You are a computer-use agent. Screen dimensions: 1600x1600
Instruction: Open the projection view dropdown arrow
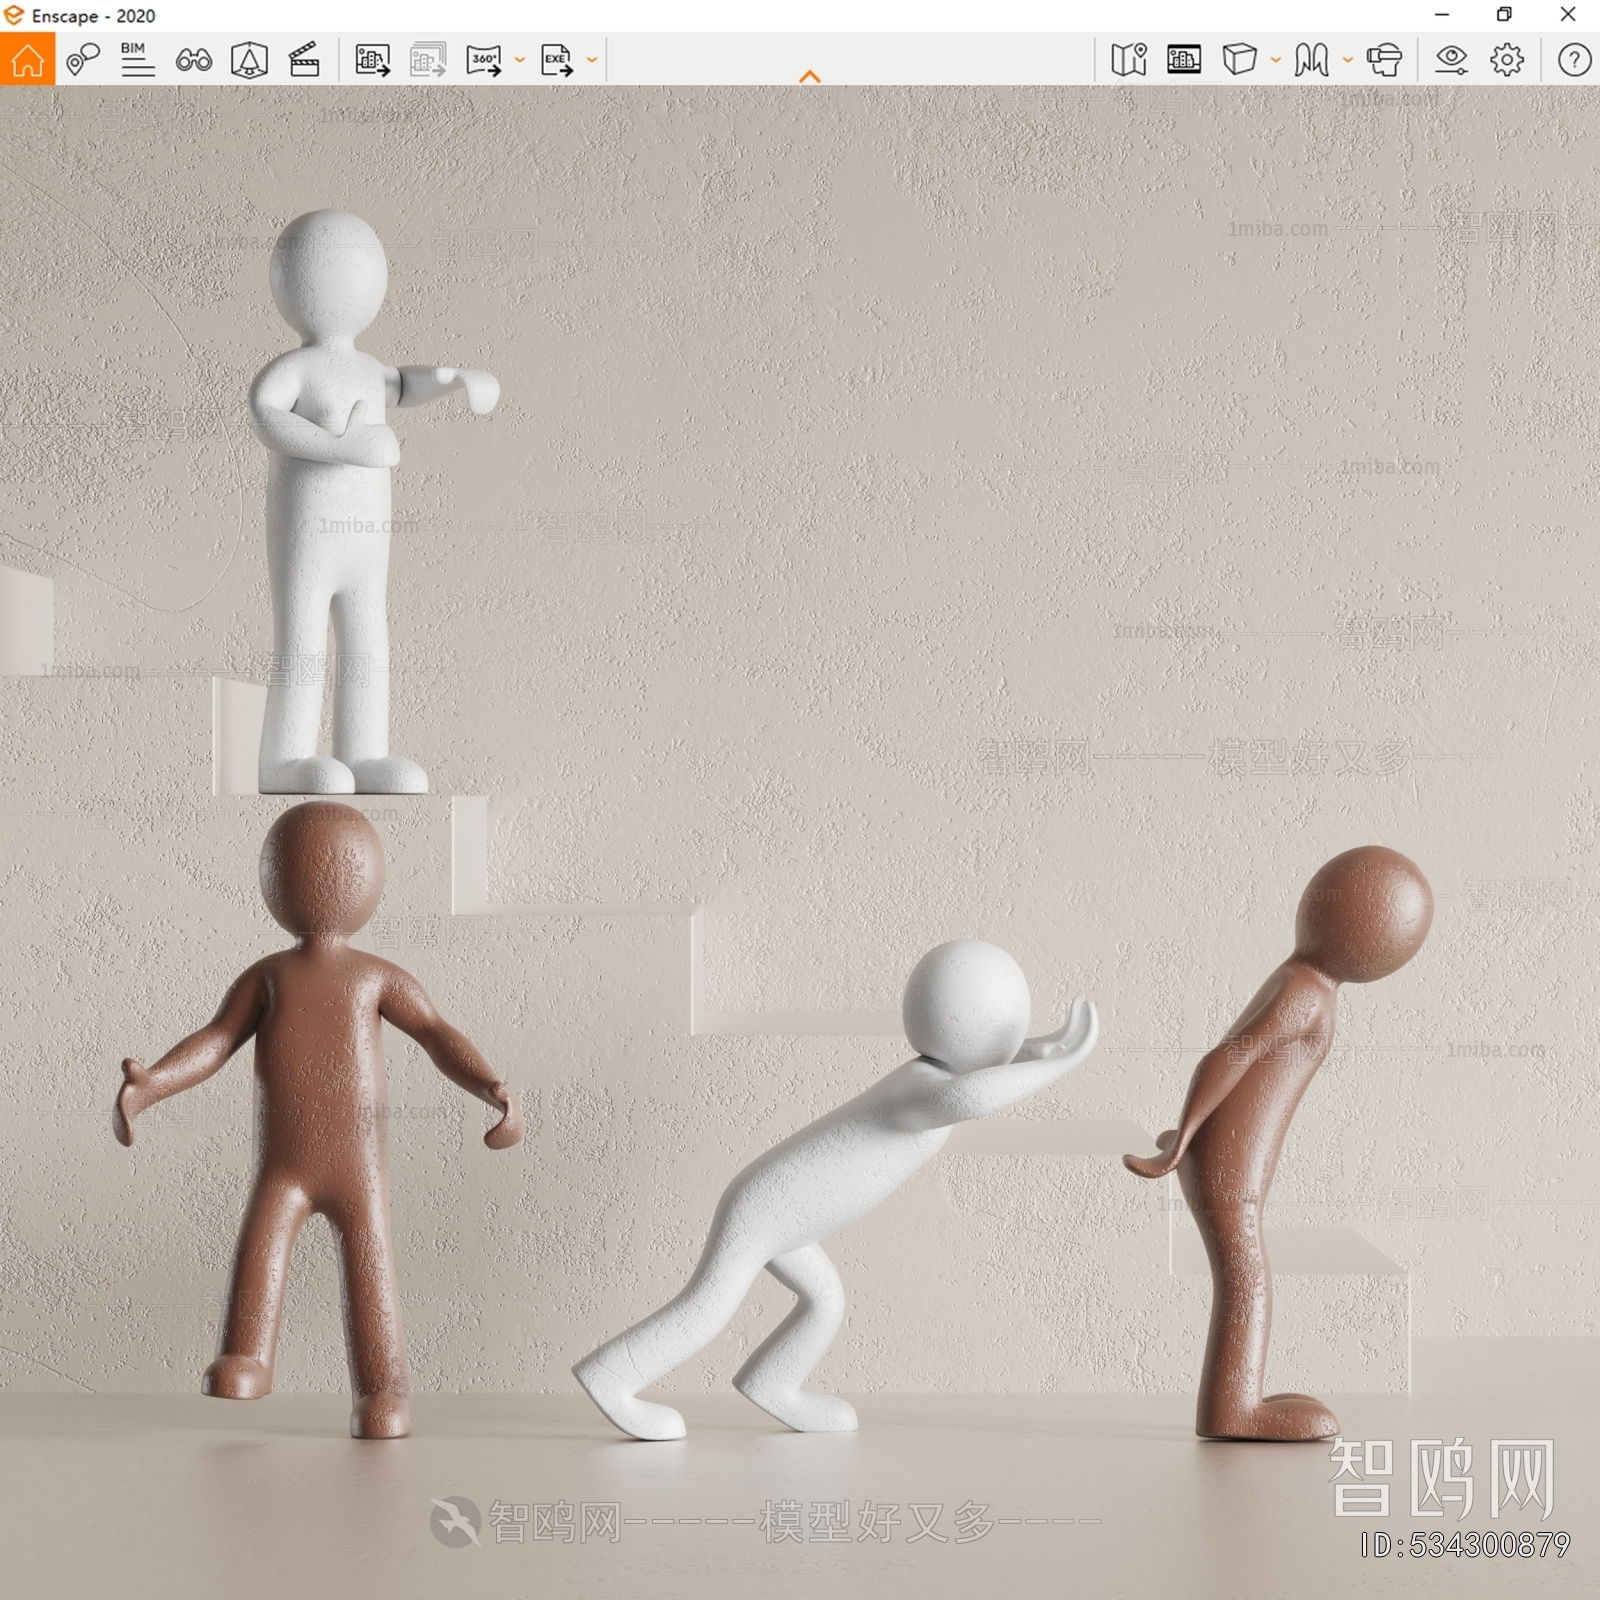pos(1276,60)
